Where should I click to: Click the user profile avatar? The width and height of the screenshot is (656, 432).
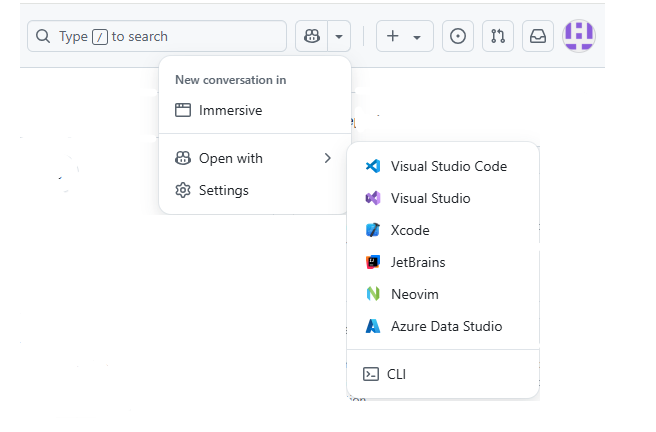click(579, 35)
